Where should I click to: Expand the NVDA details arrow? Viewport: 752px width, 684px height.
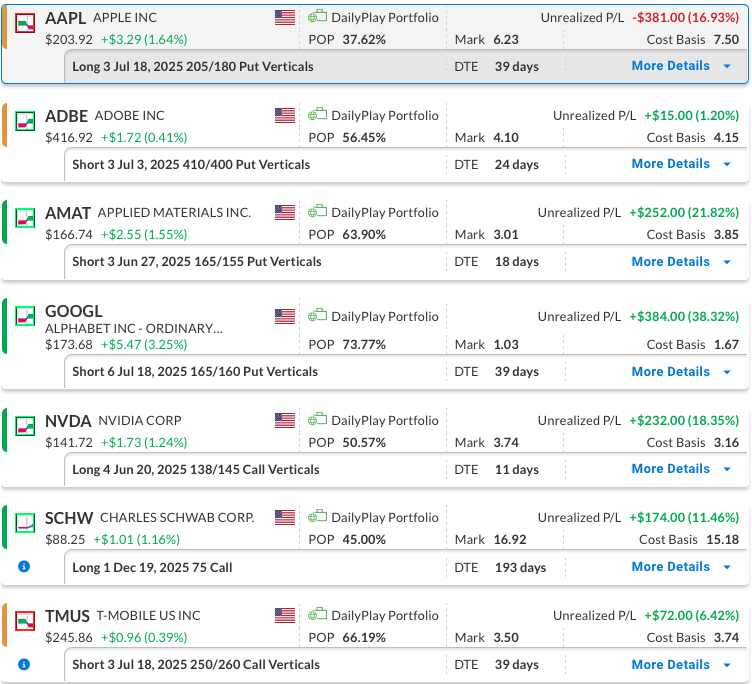[x=727, y=469]
